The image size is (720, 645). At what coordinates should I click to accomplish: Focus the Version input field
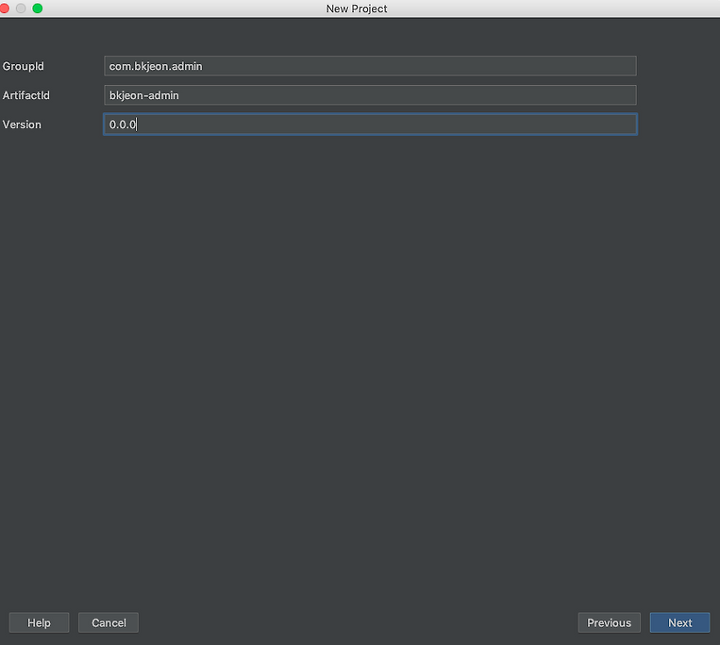pyautogui.click(x=370, y=124)
